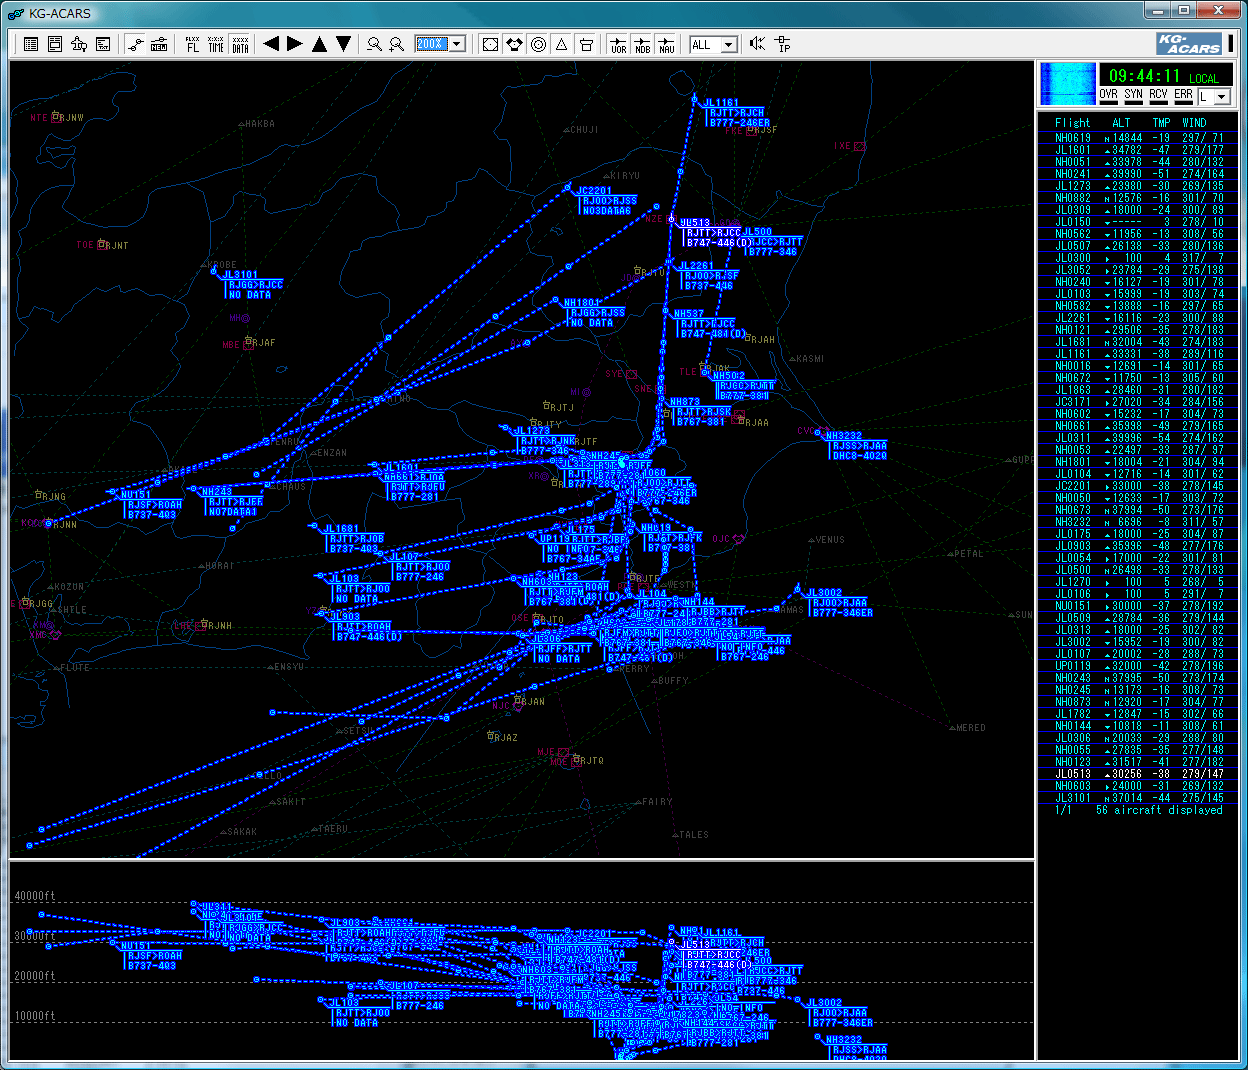Click the Flight column header
Image resolution: width=1248 pixels, height=1070 pixels.
coord(1072,123)
